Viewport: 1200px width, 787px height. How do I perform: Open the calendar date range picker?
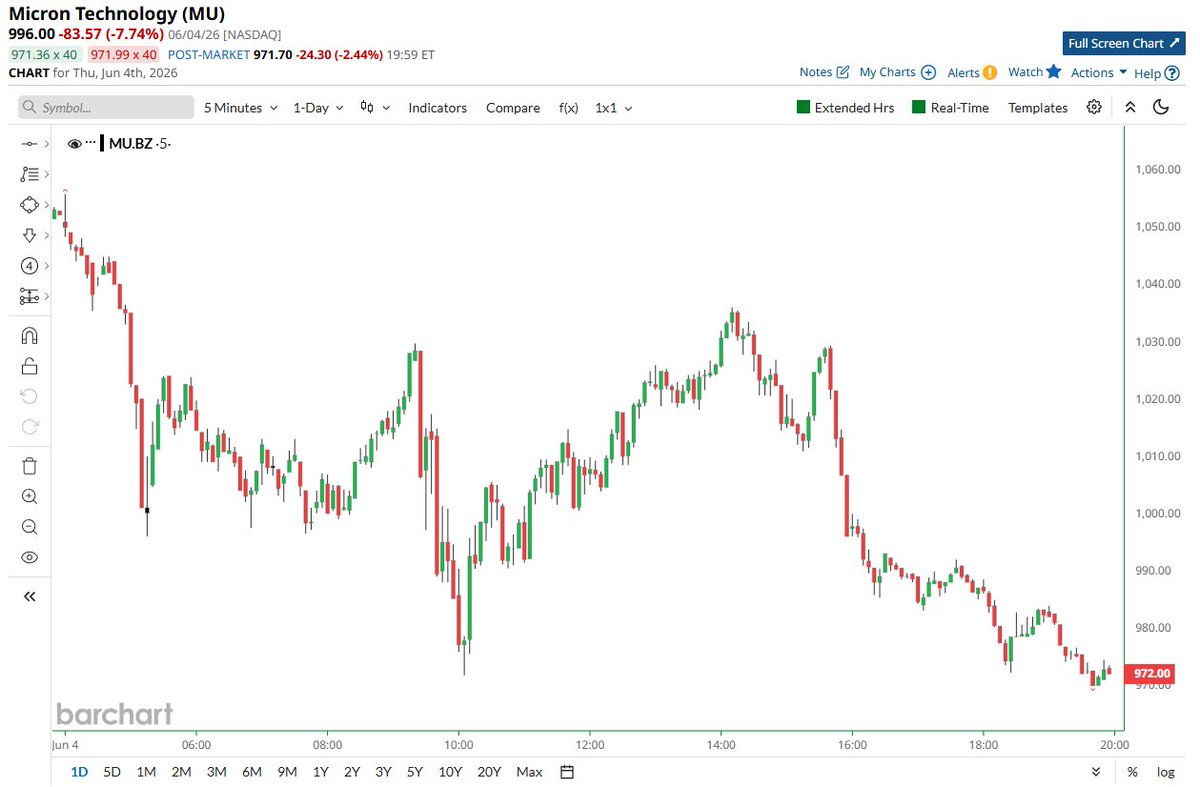click(x=567, y=771)
